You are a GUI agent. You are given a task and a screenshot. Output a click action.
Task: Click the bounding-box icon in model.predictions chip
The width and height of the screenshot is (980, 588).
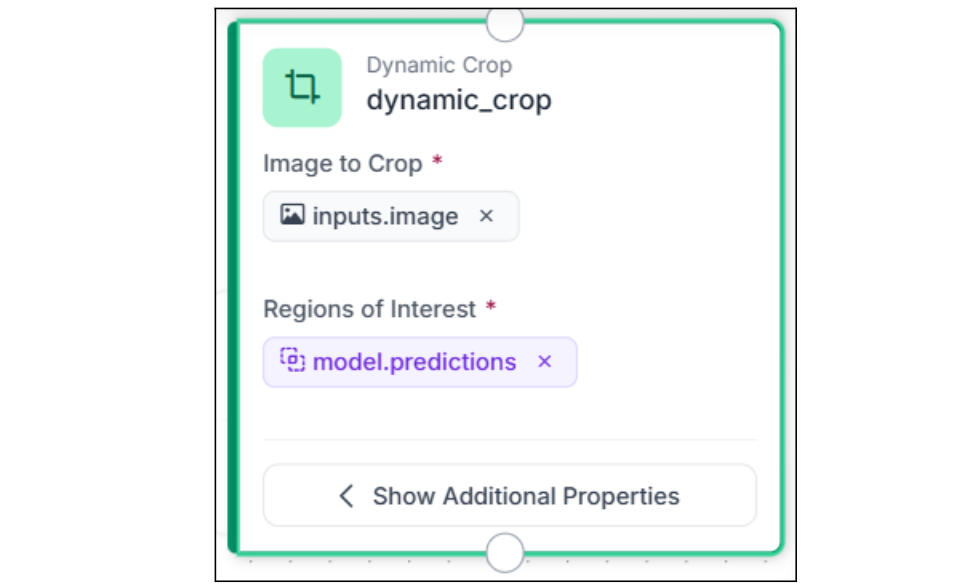click(x=292, y=361)
